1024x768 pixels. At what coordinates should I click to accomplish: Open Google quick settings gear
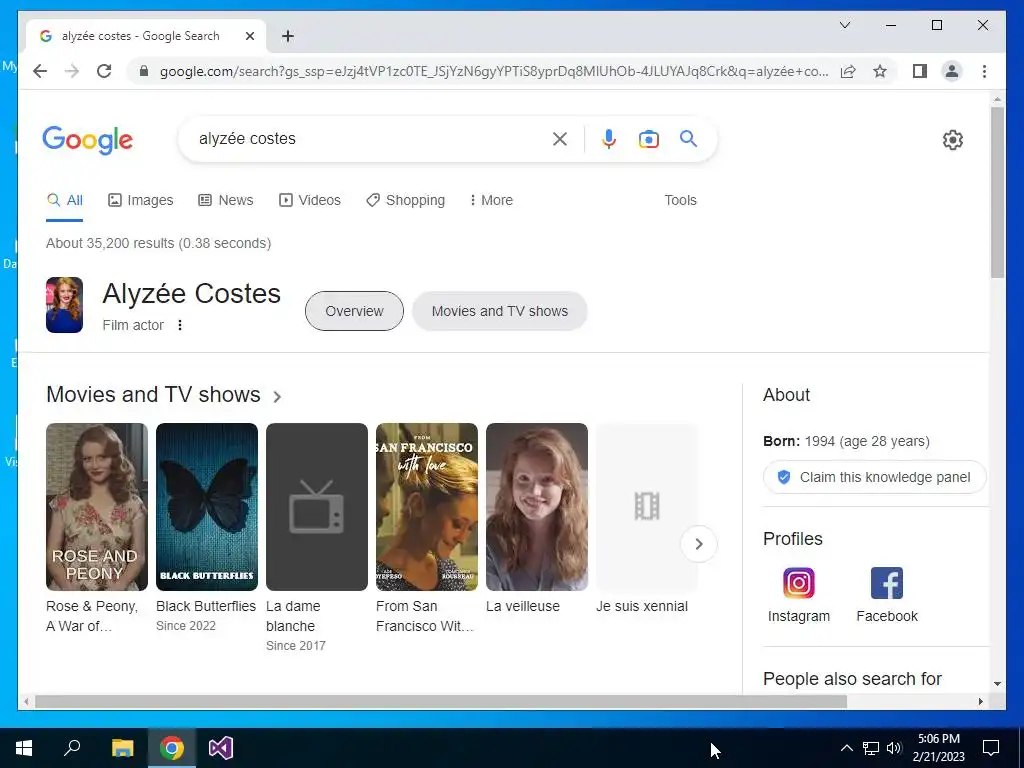tap(952, 139)
